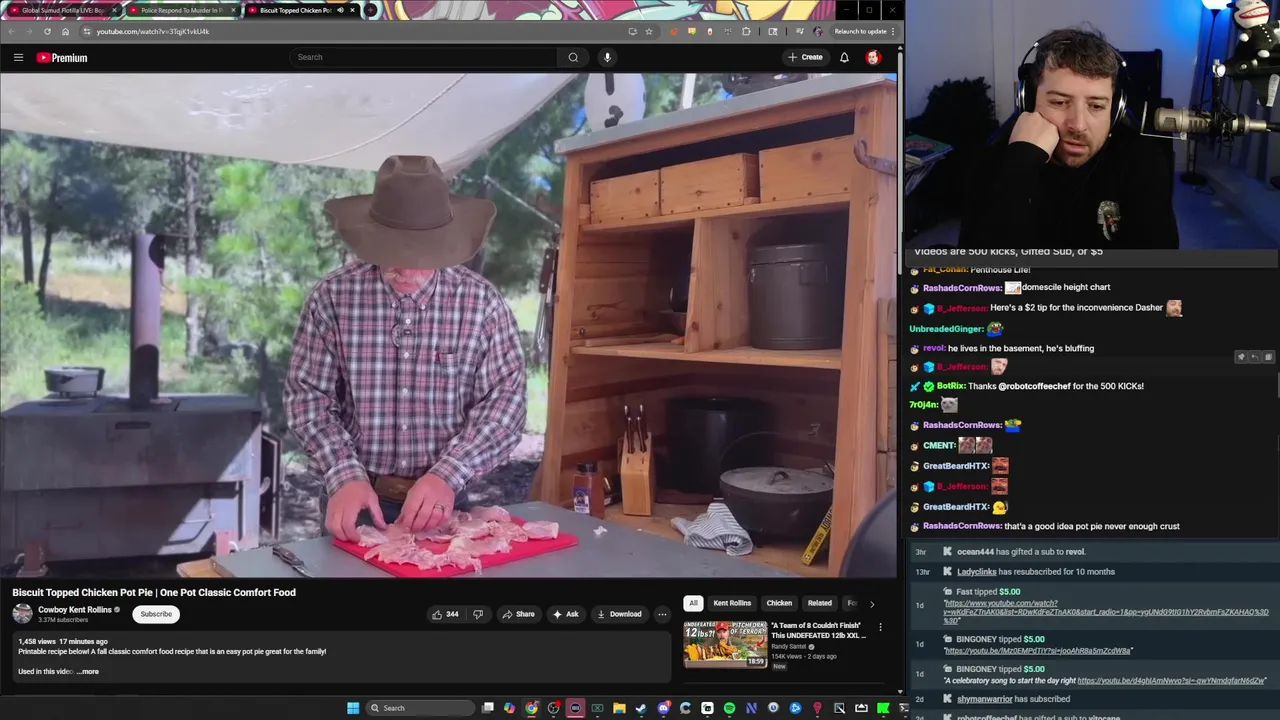Open Cowboy Kent Rollins channel avatar
The height and width of the screenshot is (720, 1280).
coord(22,613)
